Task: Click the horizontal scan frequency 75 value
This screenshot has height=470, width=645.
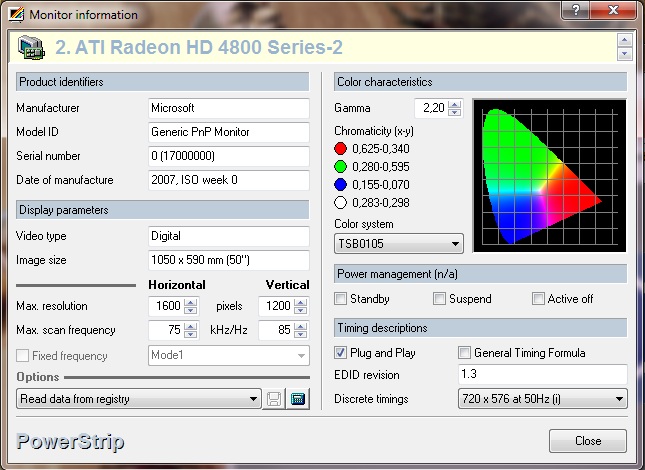Action: [x=167, y=330]
